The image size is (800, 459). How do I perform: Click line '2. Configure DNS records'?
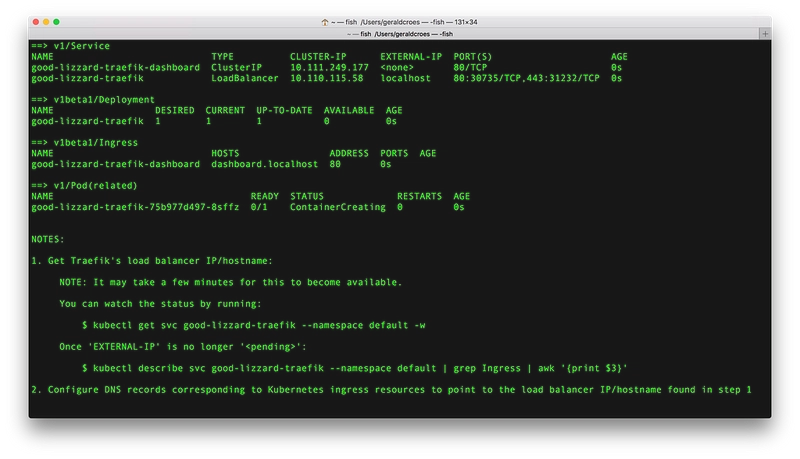coord(391,389)
